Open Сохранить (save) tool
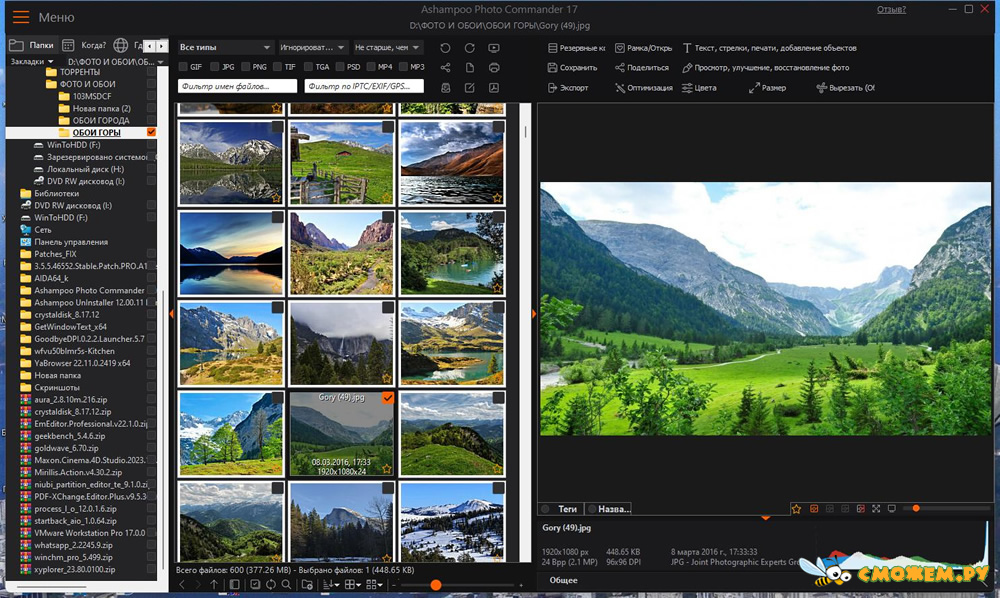1000x598 pixels. [572, 68]
